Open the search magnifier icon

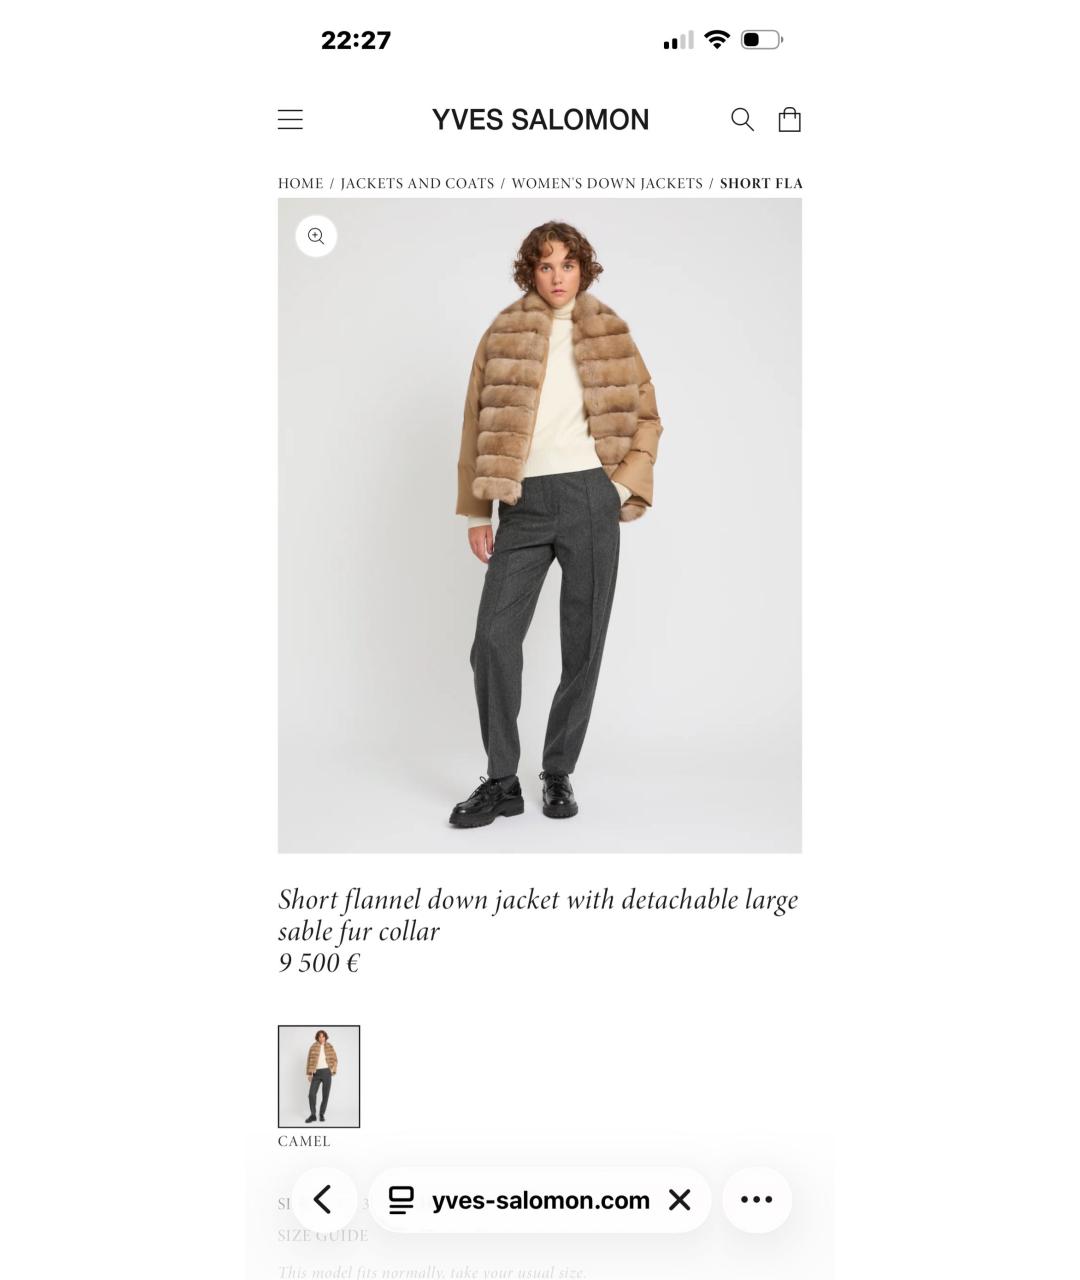(742, 120)
